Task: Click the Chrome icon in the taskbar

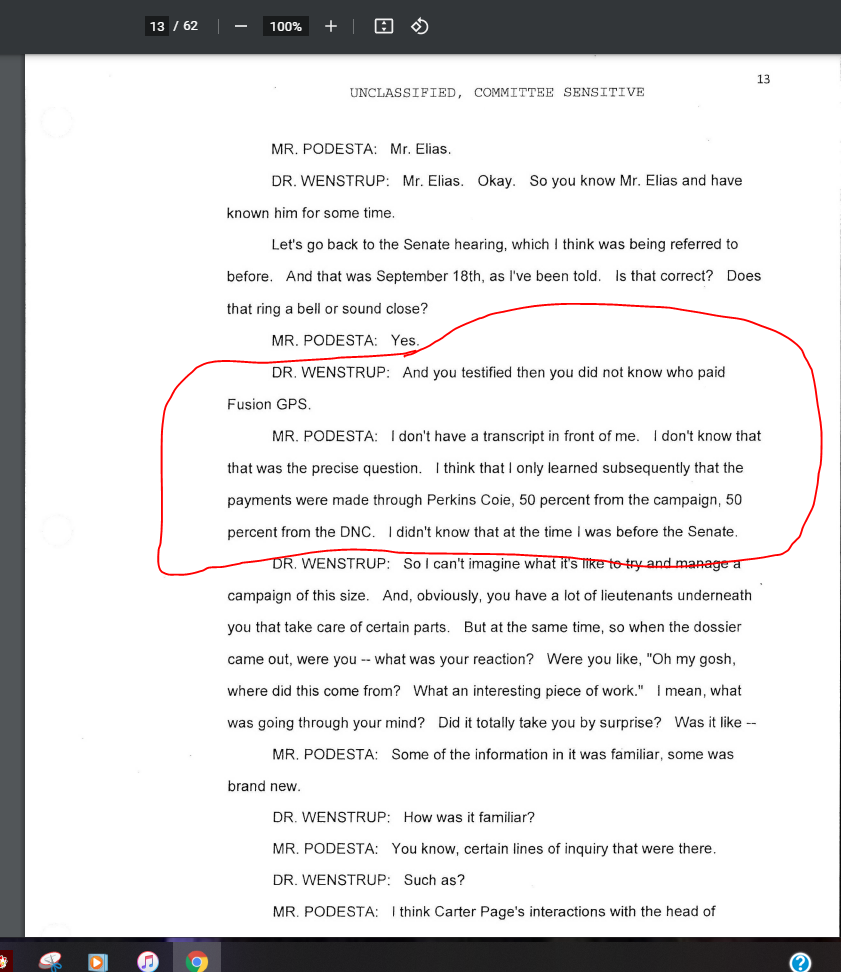Action: (x=196, y=961)
